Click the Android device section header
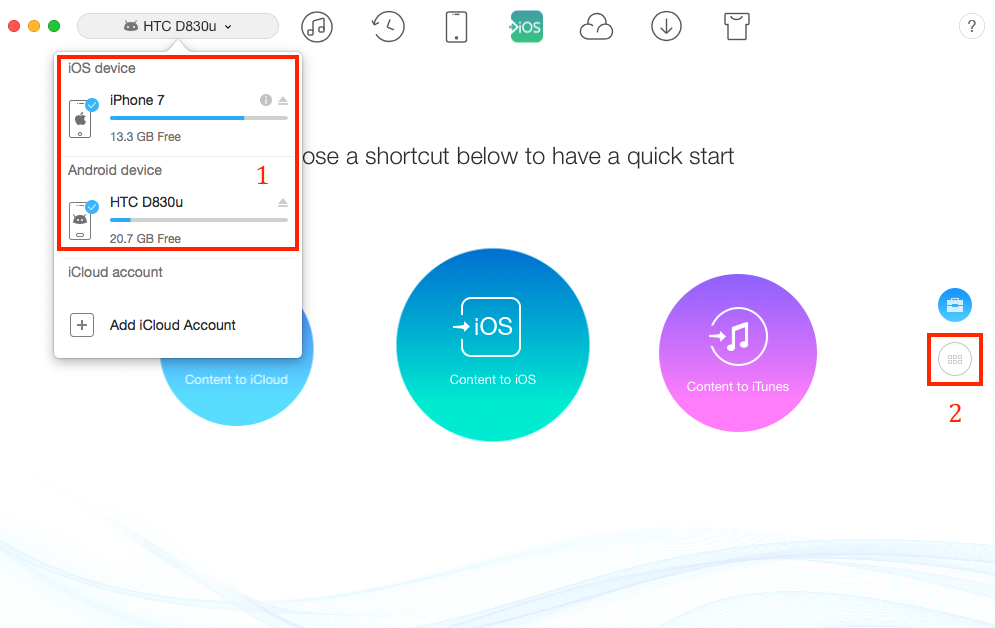 115,170
